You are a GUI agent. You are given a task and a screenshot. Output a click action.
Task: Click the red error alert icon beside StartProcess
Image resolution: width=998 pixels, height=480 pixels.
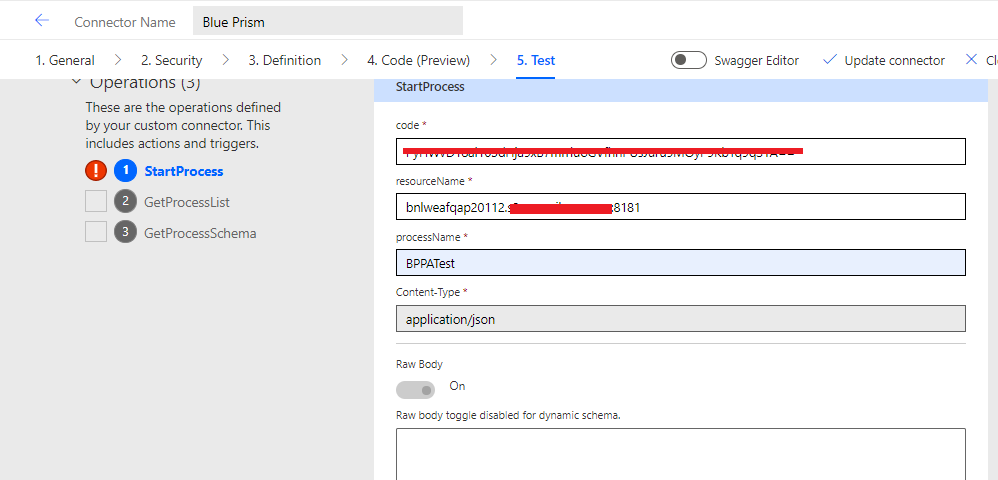pyautogui.click(x=96, y=171)
